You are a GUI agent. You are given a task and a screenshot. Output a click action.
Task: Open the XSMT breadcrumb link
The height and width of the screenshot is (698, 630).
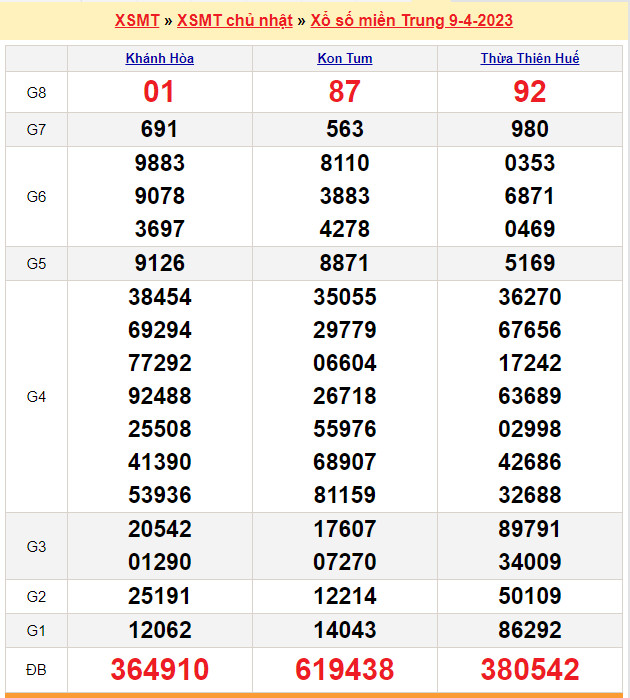(x=137, y=20)
